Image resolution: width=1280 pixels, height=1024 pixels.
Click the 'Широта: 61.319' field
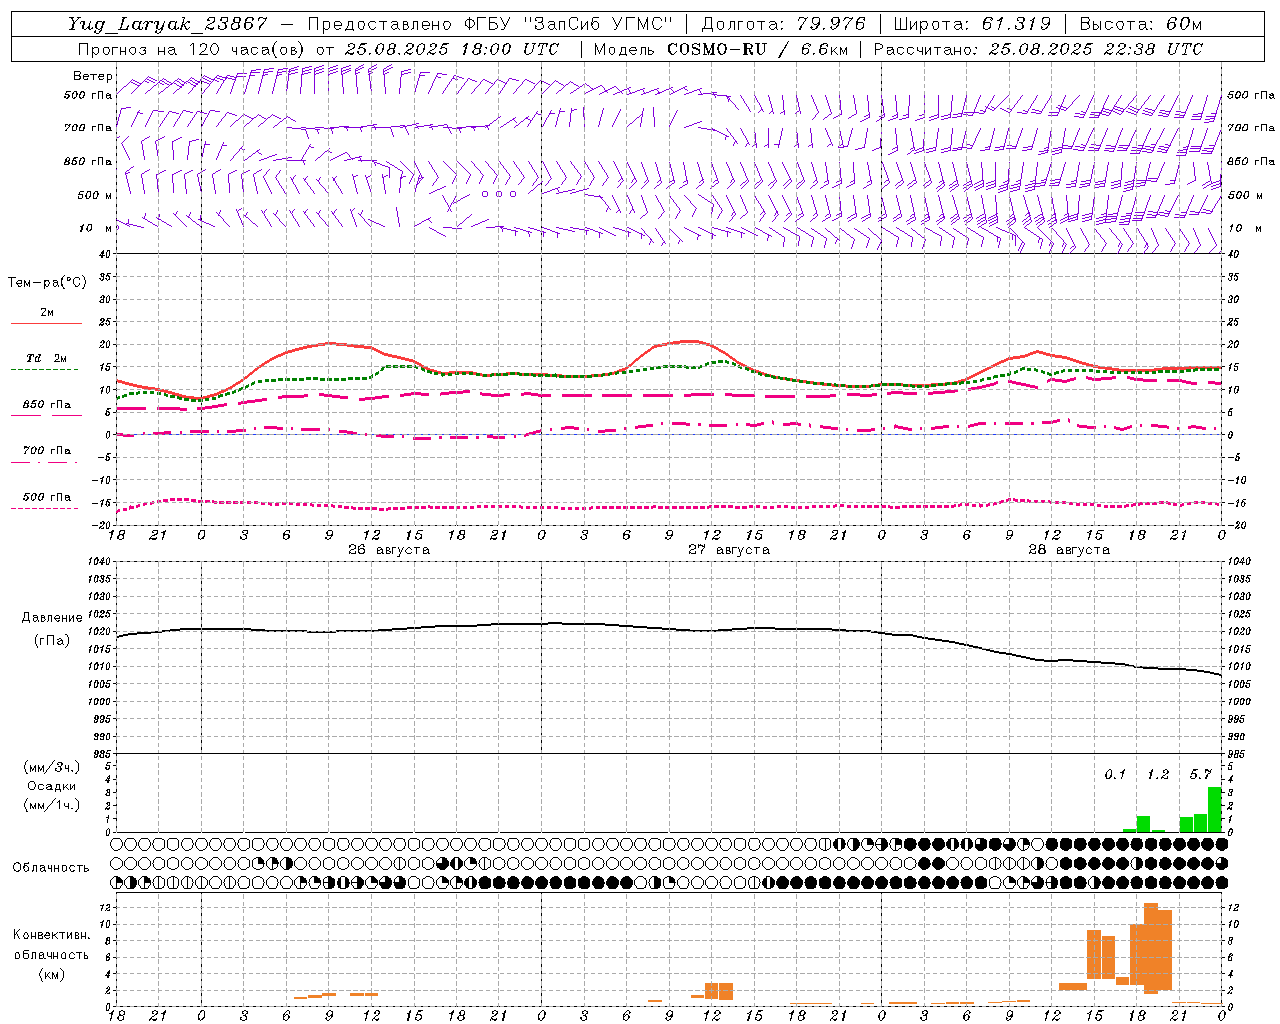(971, 24)
